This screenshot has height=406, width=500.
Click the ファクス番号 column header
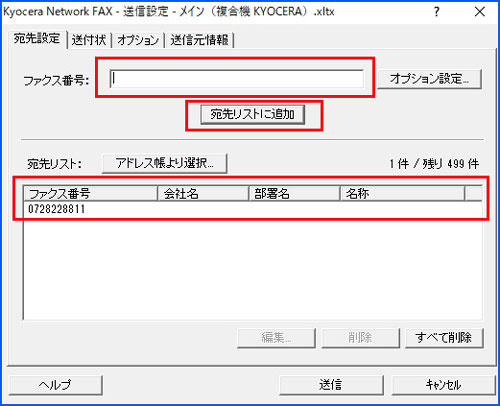pyautogui.click(x=91, y=194)
